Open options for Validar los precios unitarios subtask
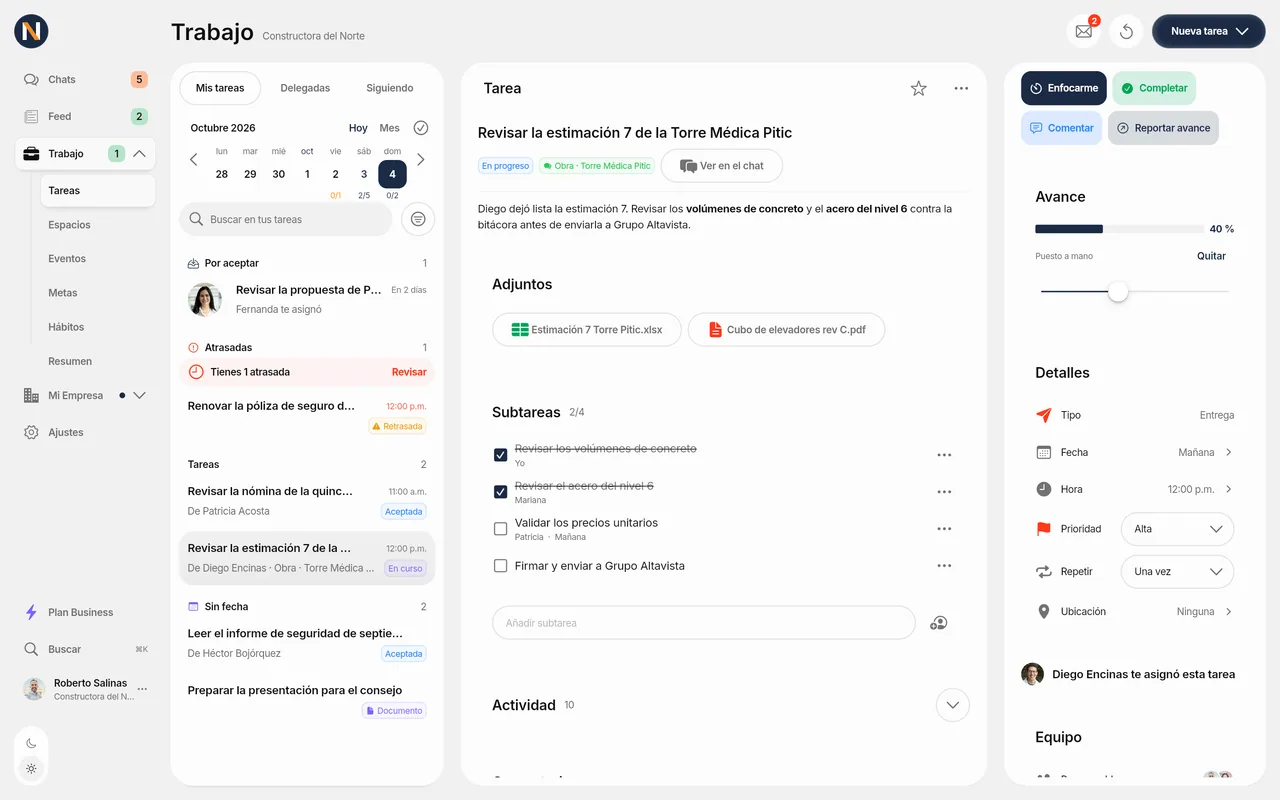The image size is (1280, 800). pyautogui.click(x=944, y=529)
